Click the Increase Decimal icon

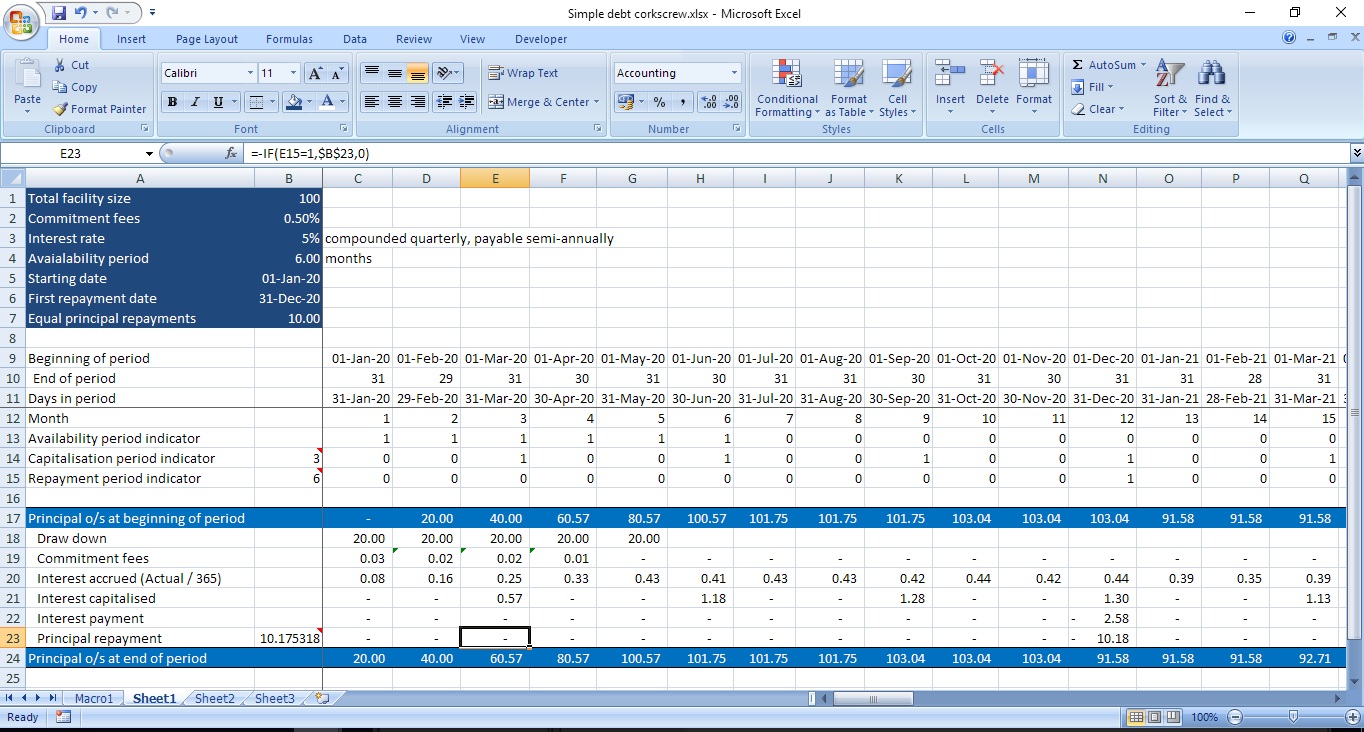click(x=709, y=102)
